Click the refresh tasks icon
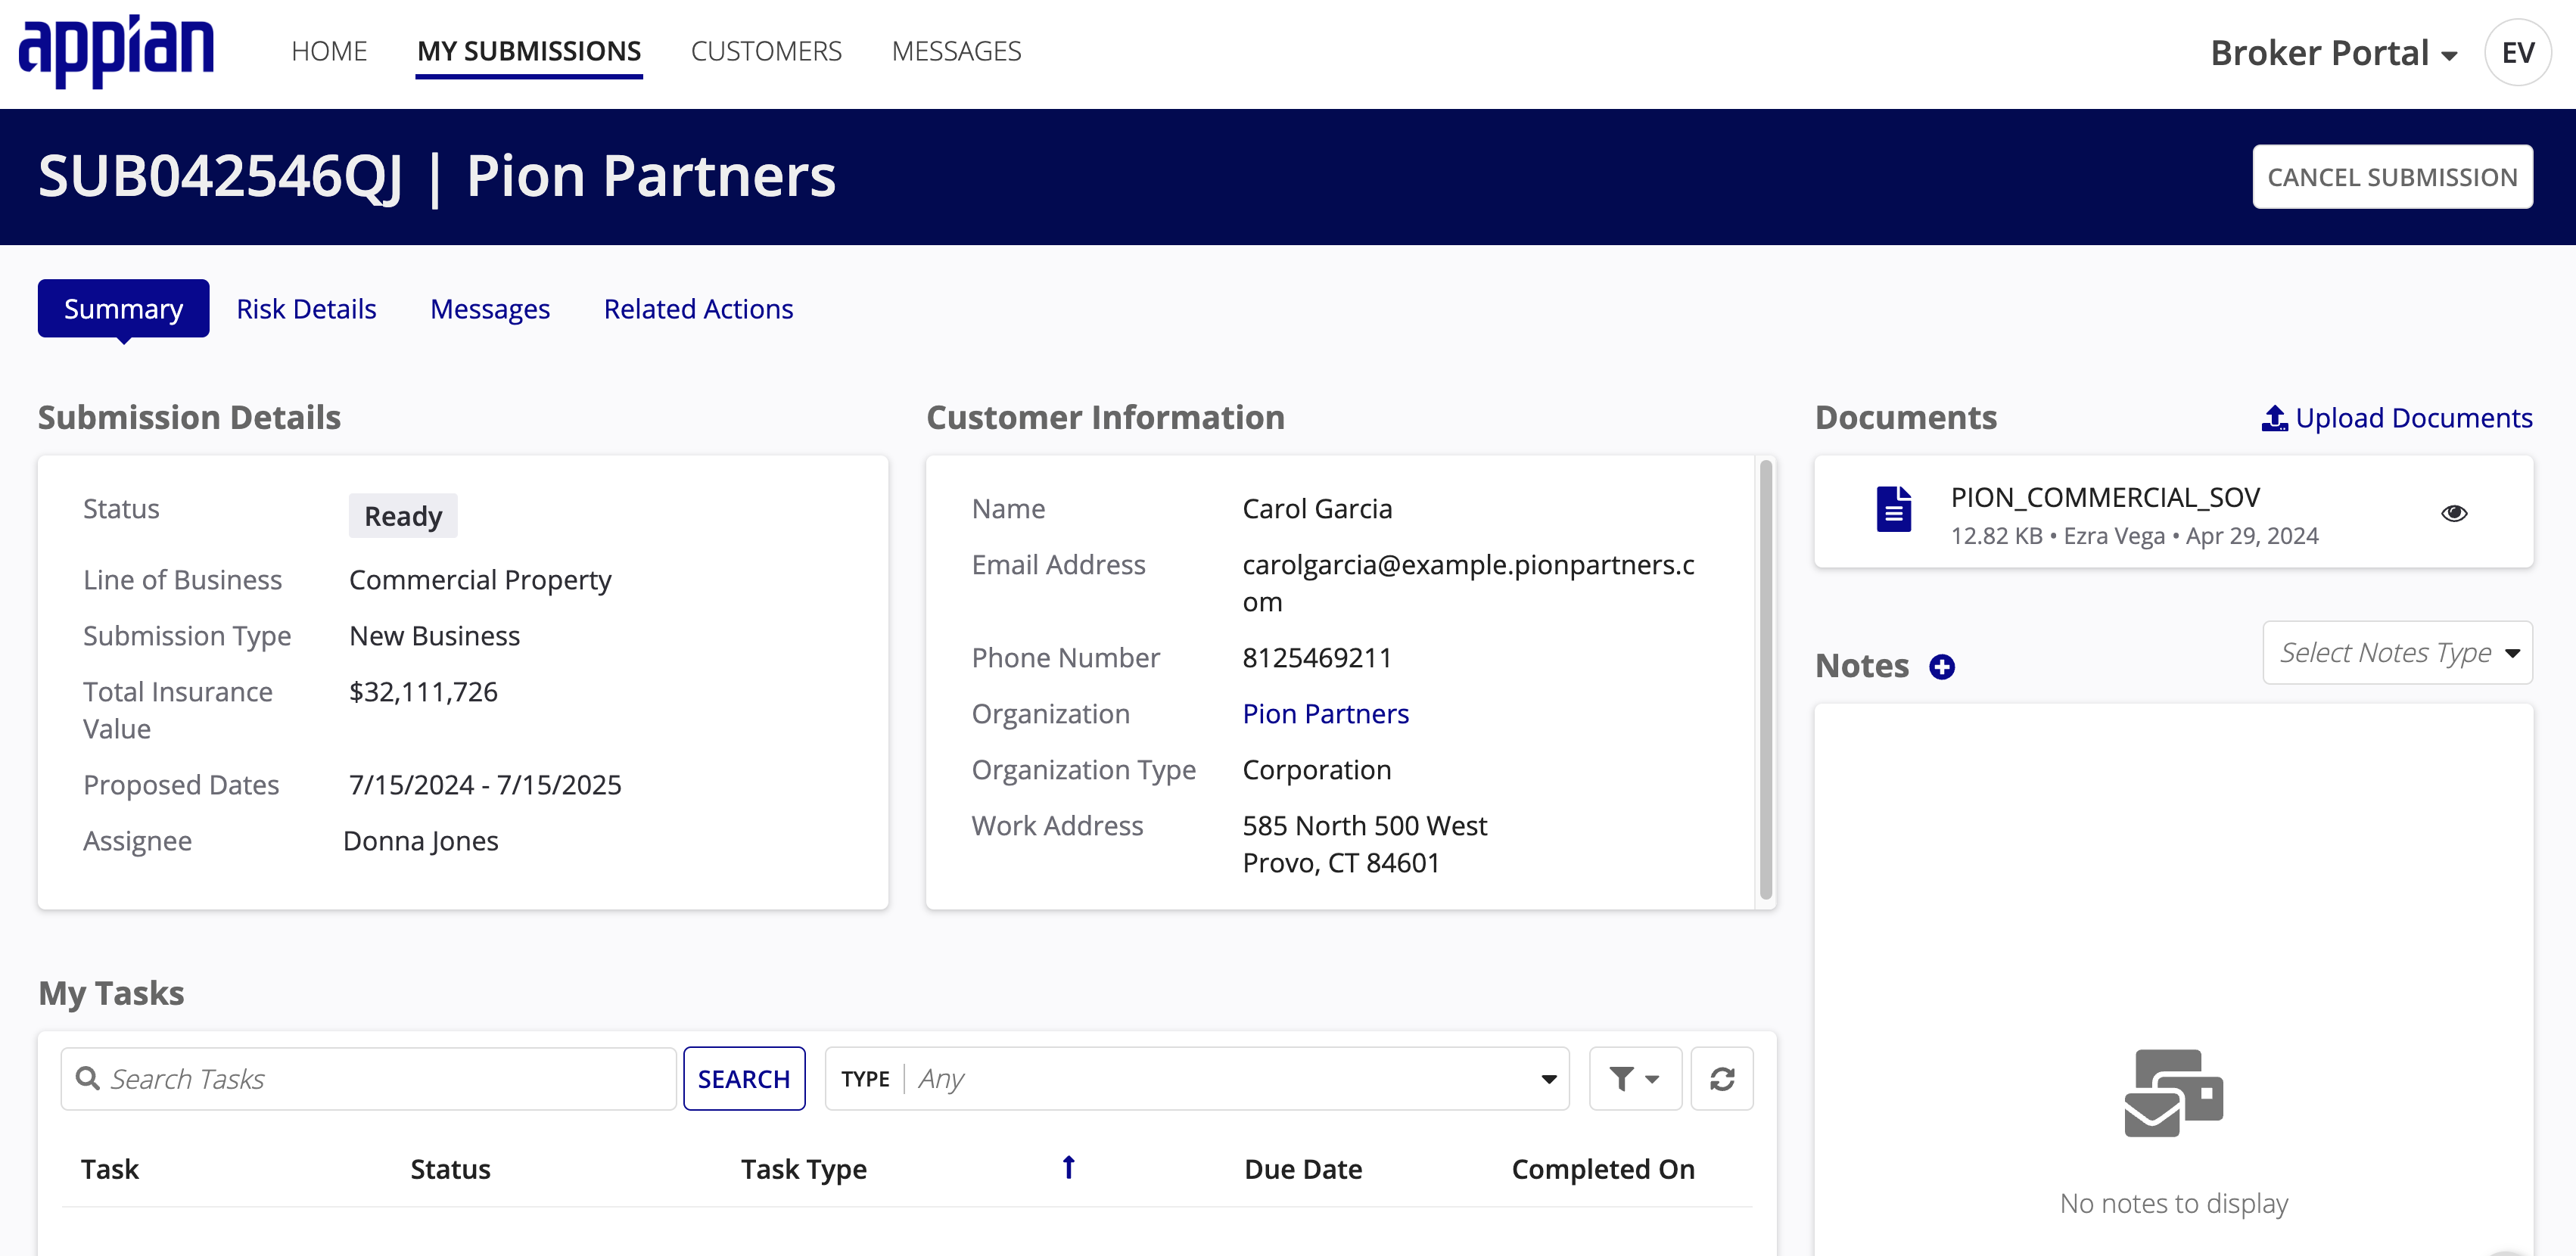The width and height of the screenshot is (2576, 1256). point(1723,1079)
